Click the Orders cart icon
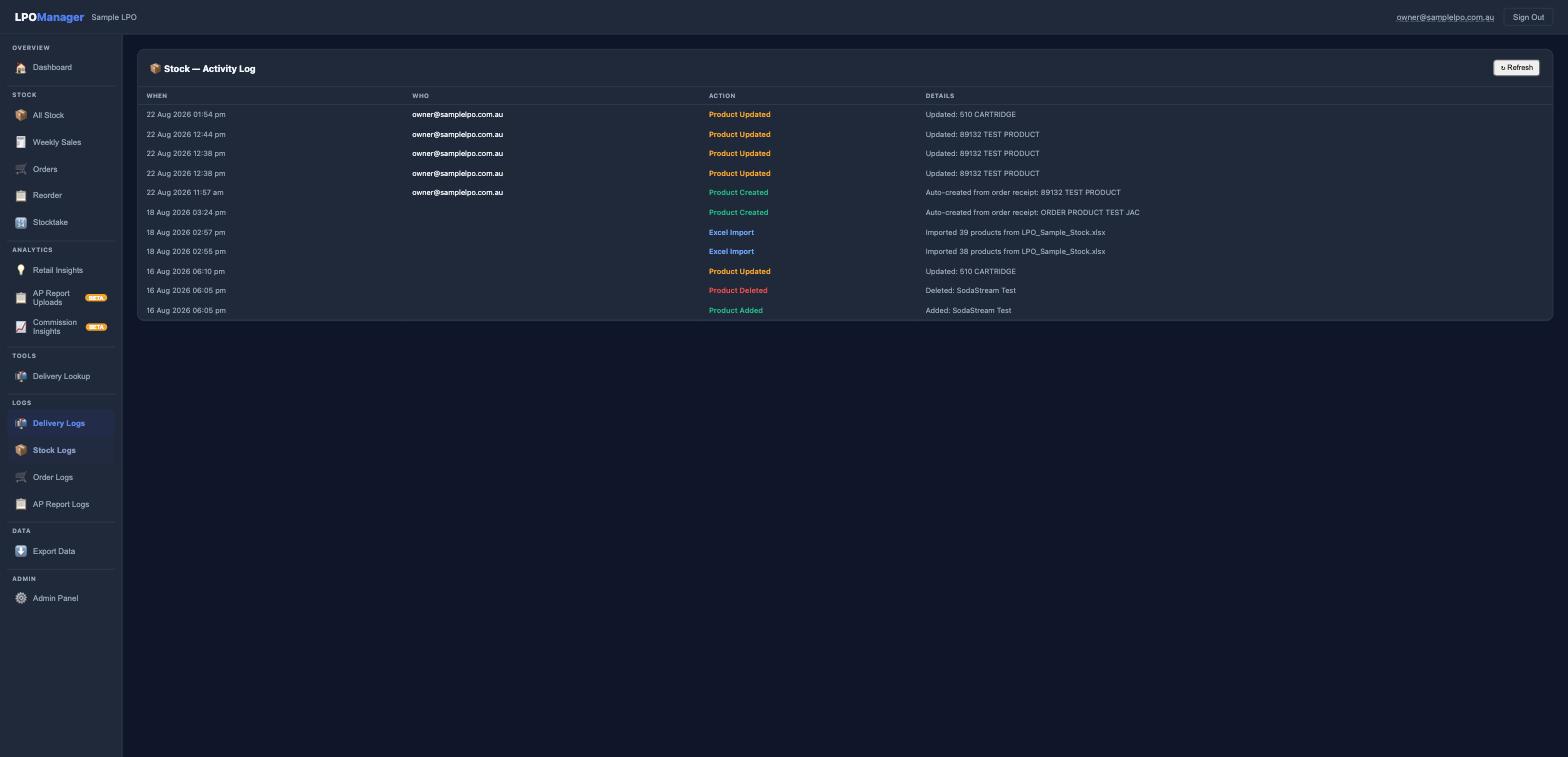1568x757 pixels. point(21,169)
